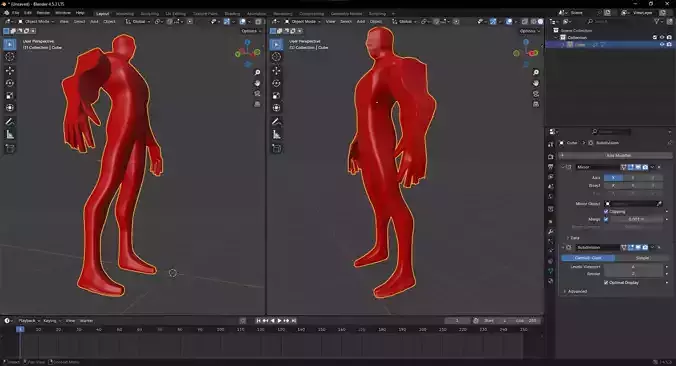The width and height of the screenshot is (676, 366).
Task: Select the Measure tool in left viewport
Action: [x=9, y=135]
